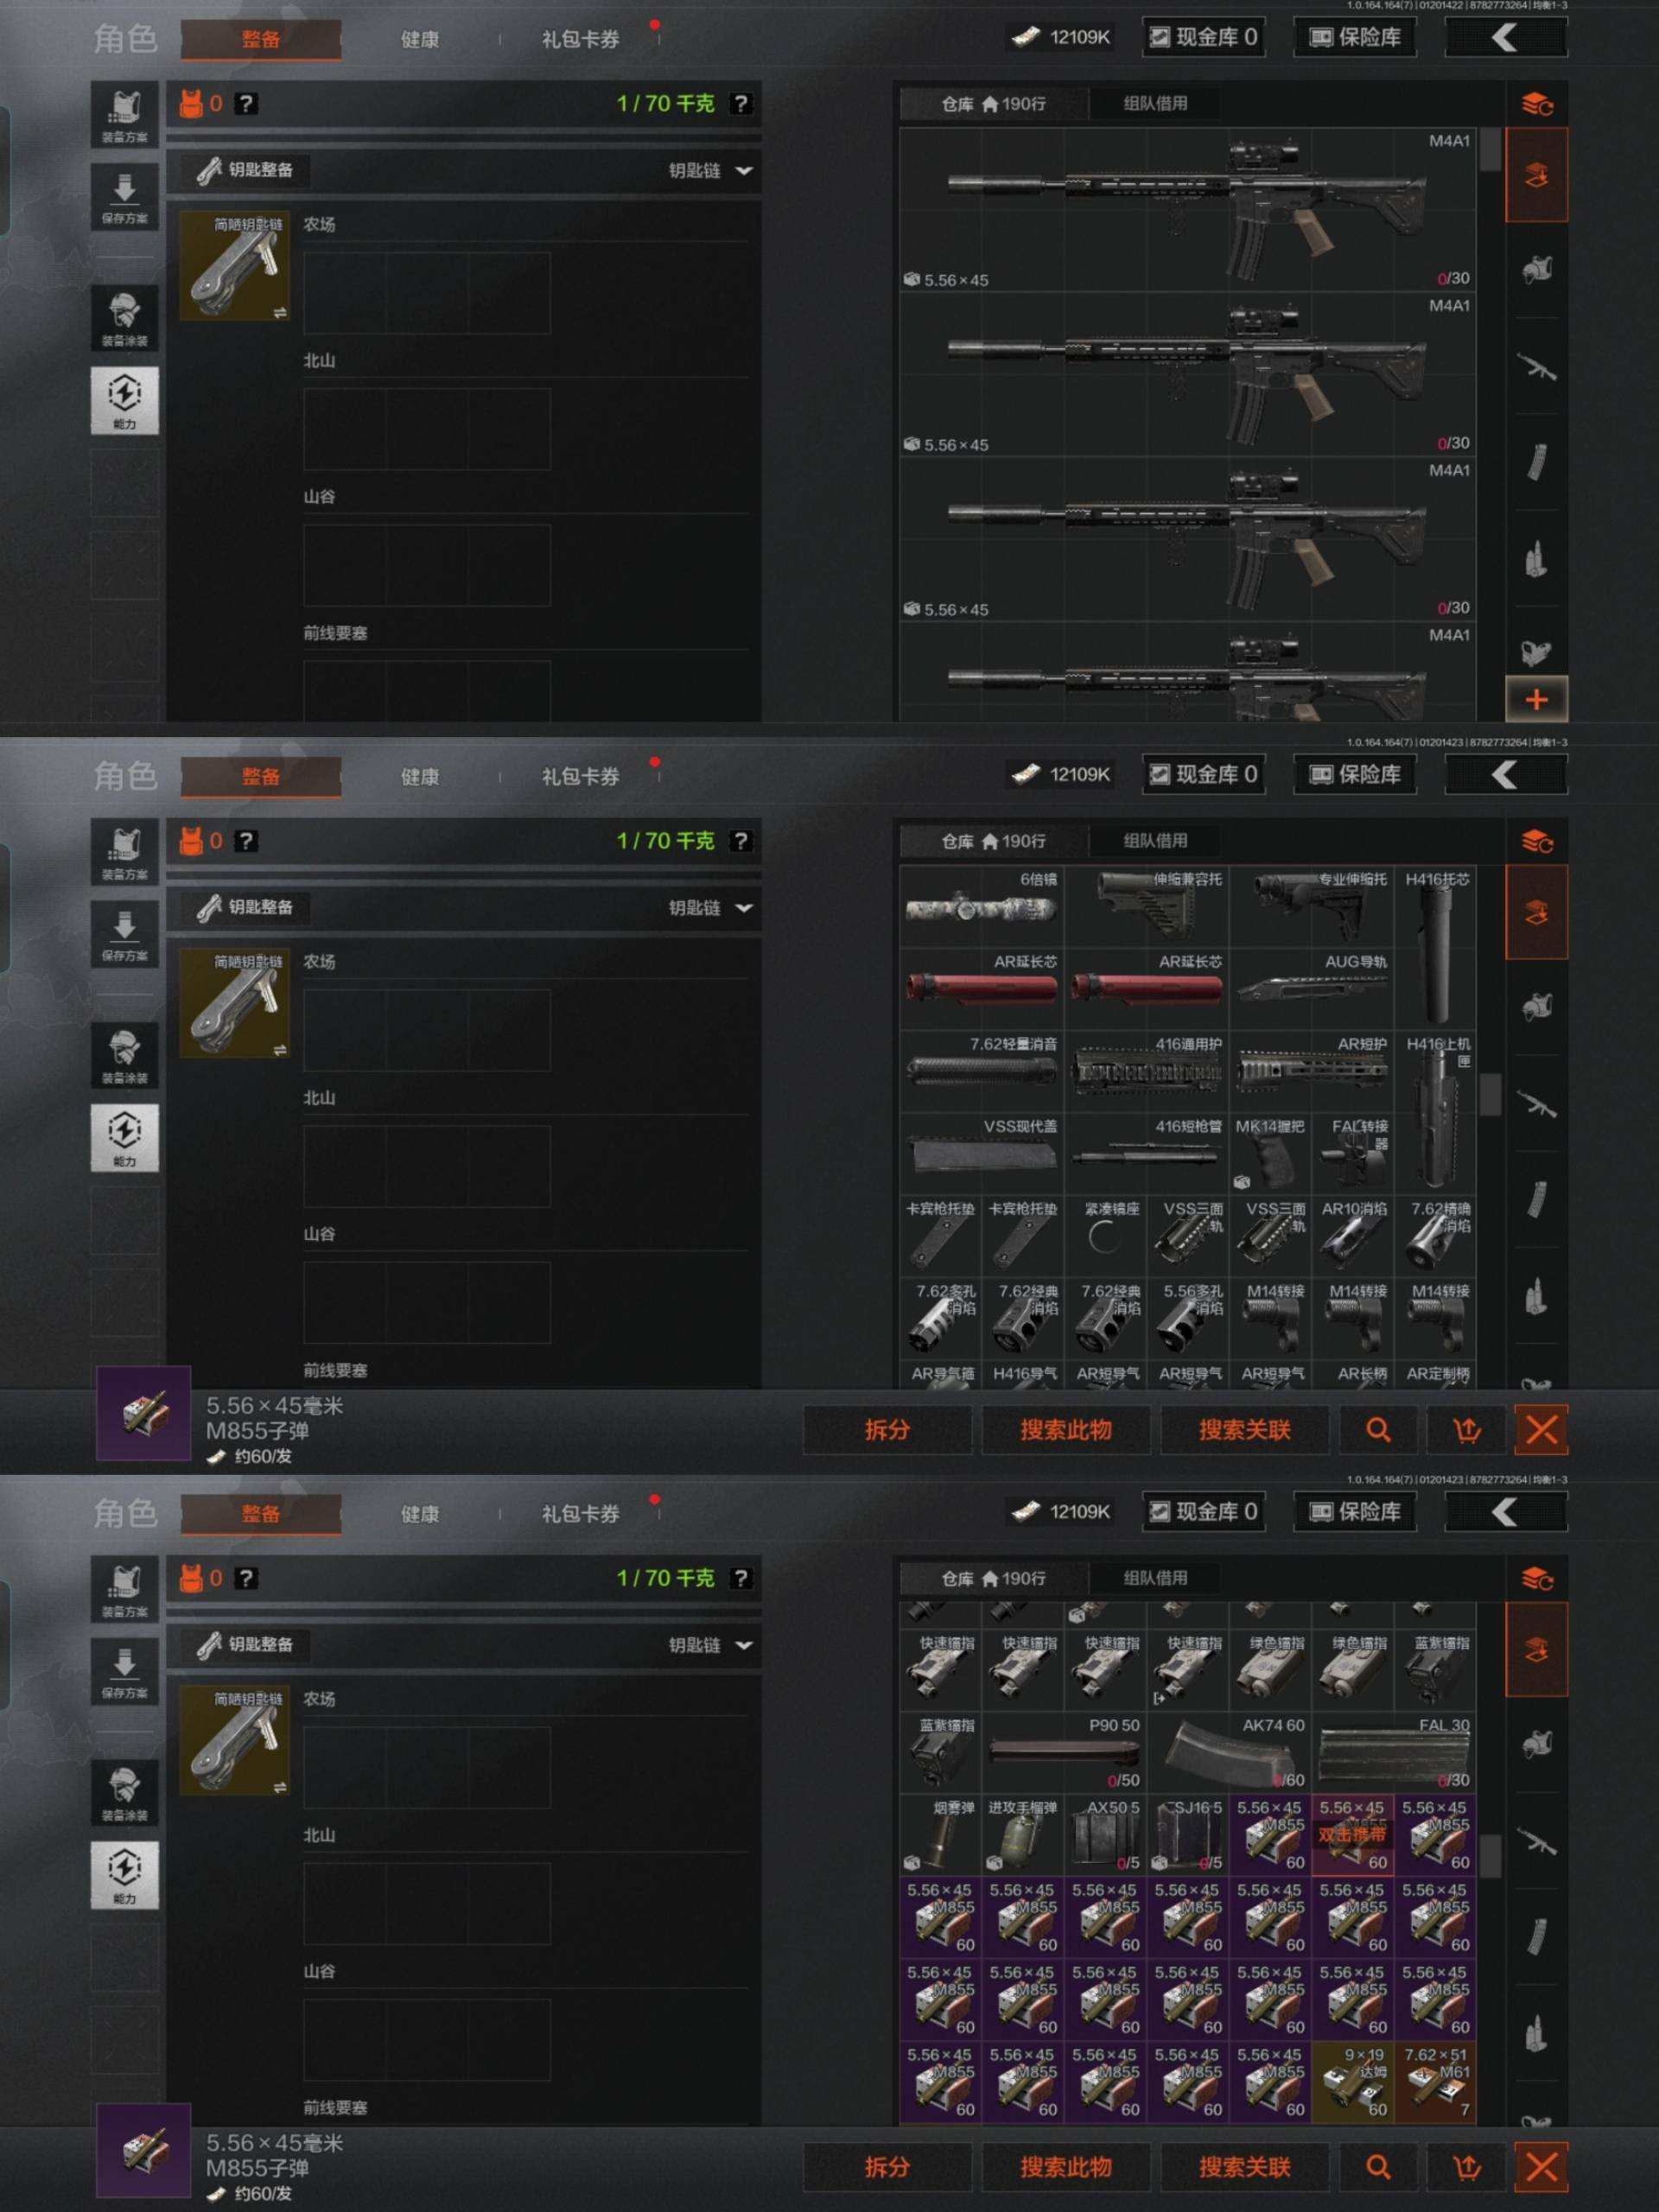This screenshot has height=2212, width=1659.
Task: Switch to 健康 tab above M4A1 inventory
Action: point(420,40)
